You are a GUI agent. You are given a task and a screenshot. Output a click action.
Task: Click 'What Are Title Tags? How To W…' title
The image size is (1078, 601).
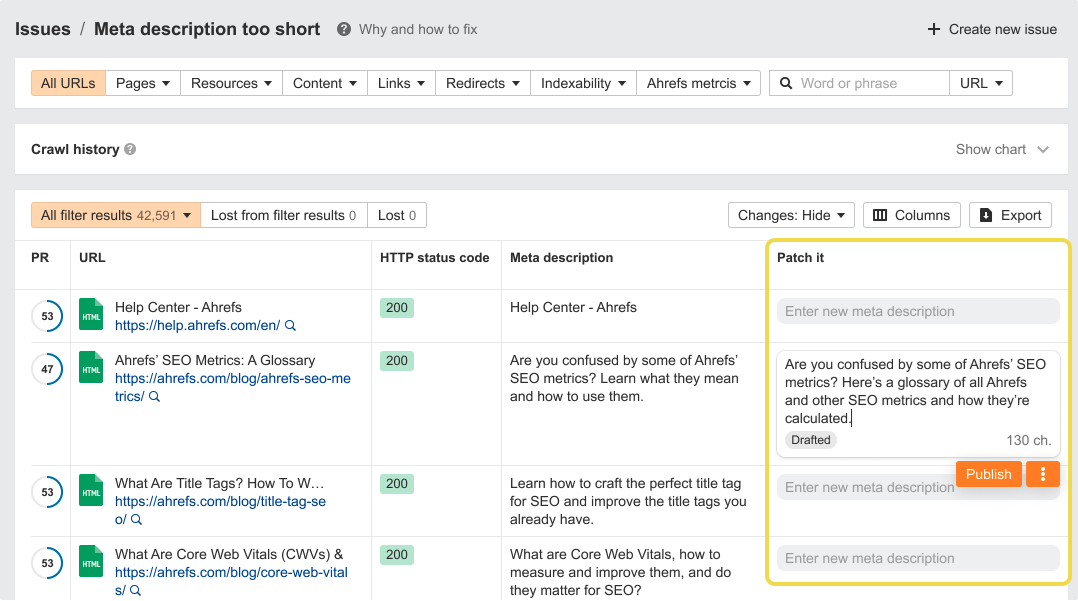coord(219,483)
